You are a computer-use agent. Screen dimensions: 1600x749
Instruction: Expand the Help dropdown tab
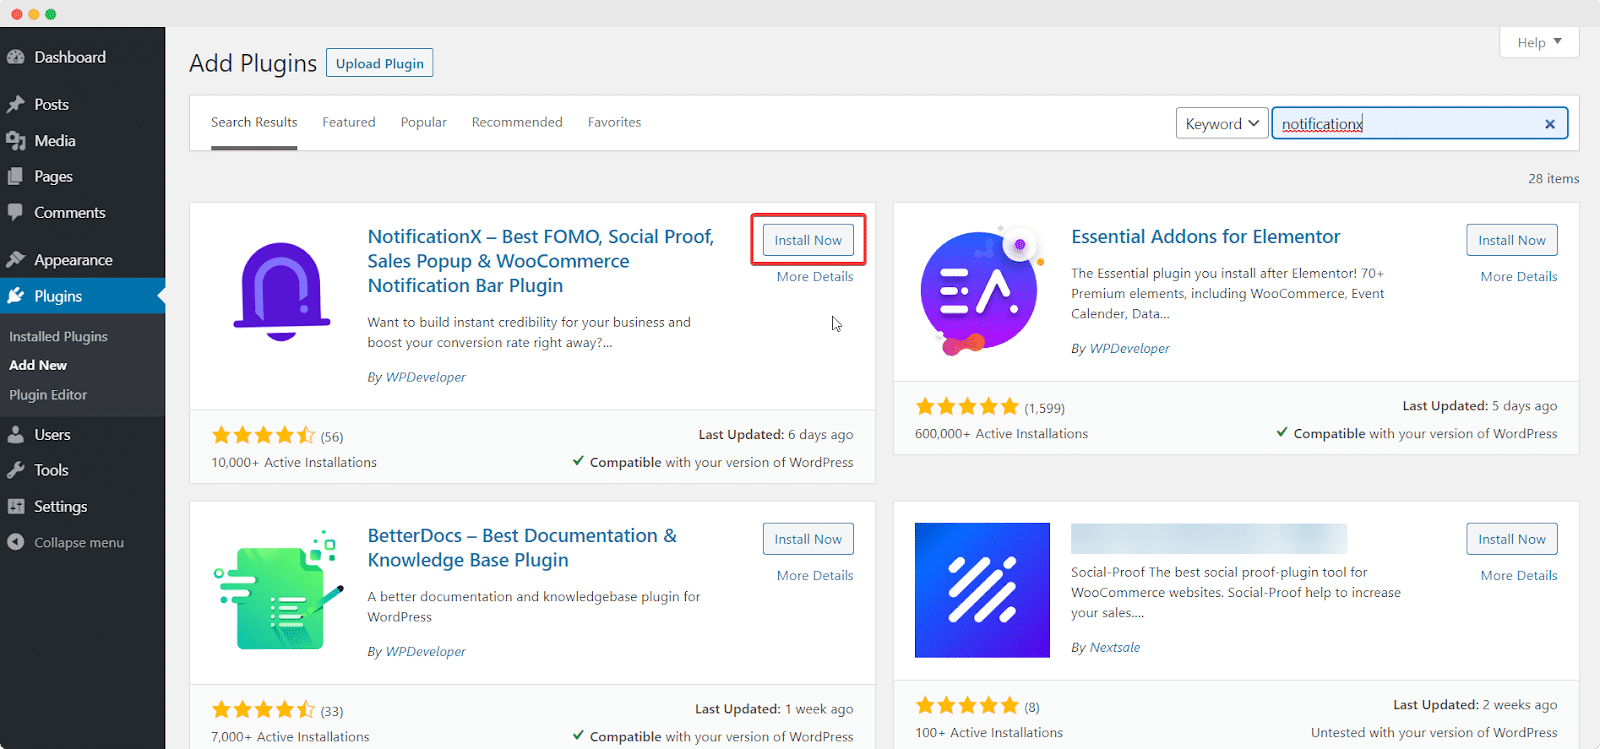[x=1539, y=42]
